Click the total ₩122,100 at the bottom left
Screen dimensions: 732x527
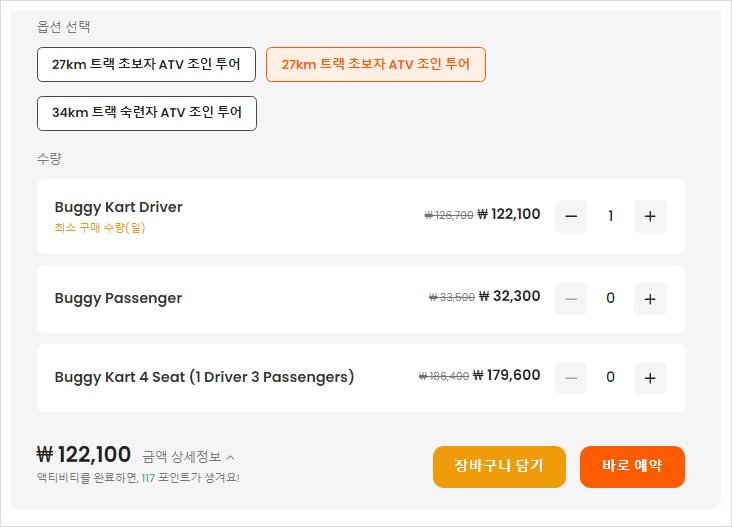(x=84, y=455)
